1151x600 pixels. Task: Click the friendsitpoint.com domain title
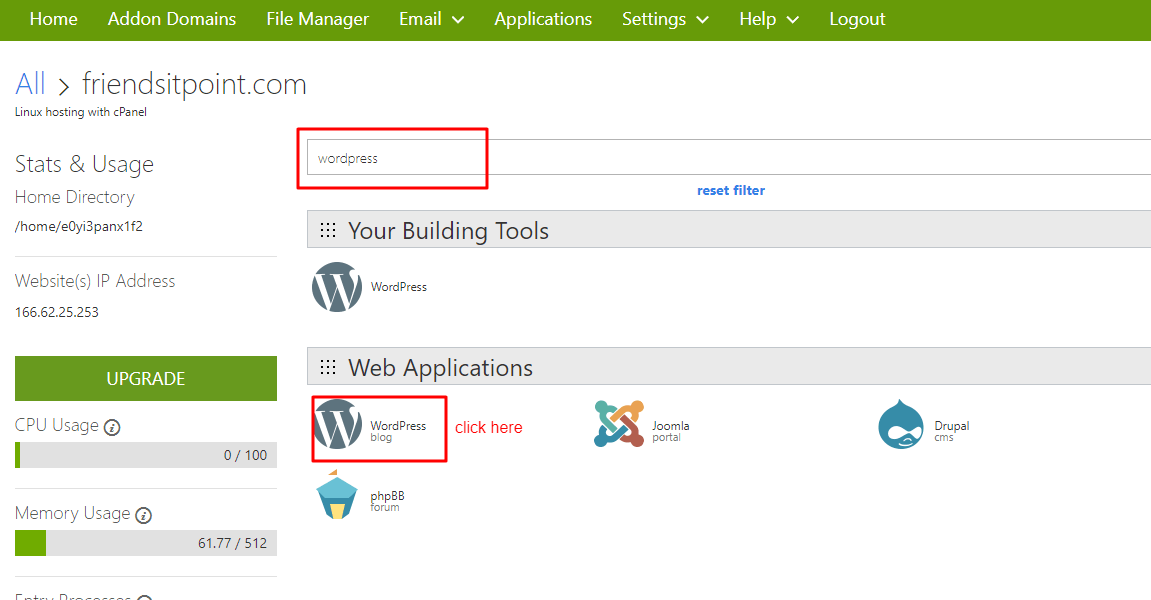(x=195, y=84)
